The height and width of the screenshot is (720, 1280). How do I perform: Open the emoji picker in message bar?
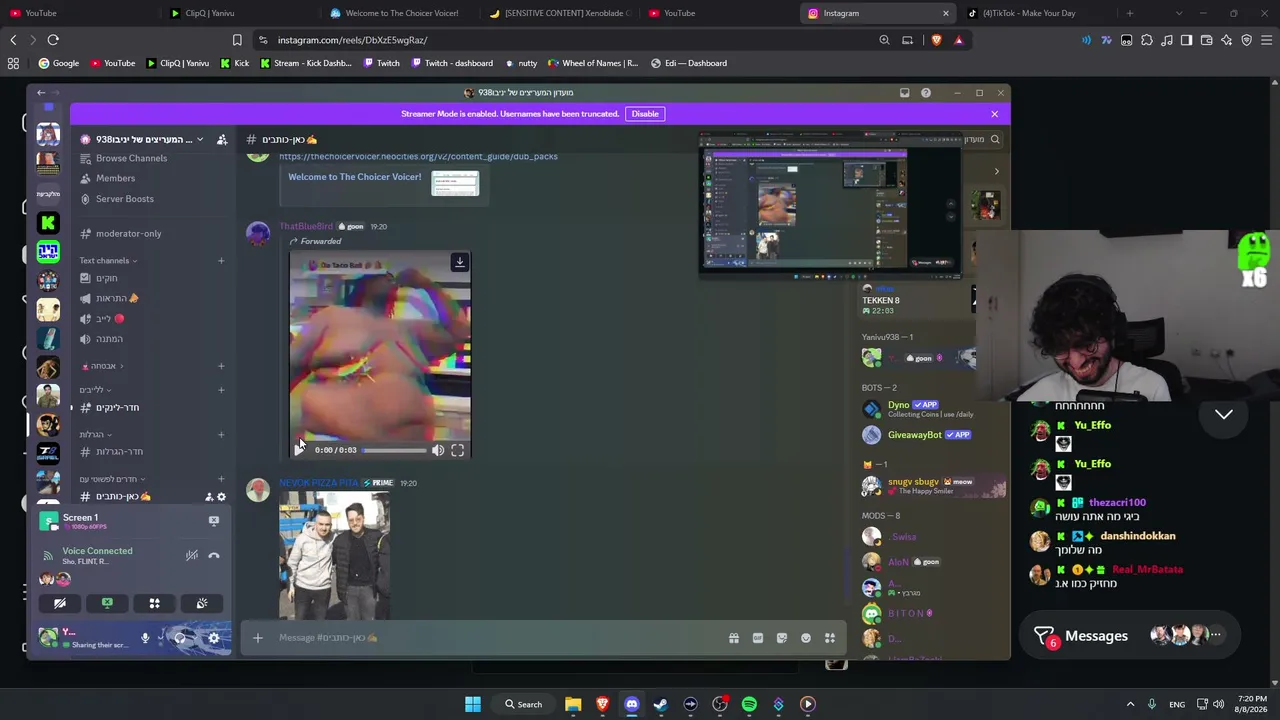point(806,638)
